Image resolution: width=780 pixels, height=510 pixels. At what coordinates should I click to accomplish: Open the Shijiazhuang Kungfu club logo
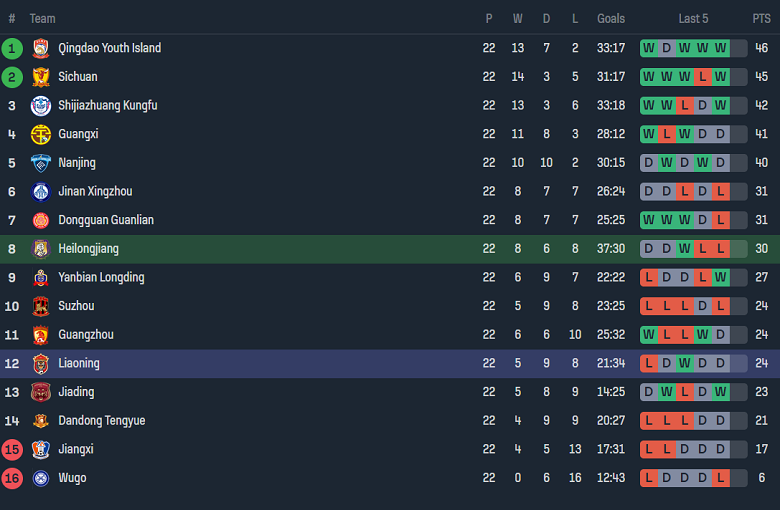40,106
